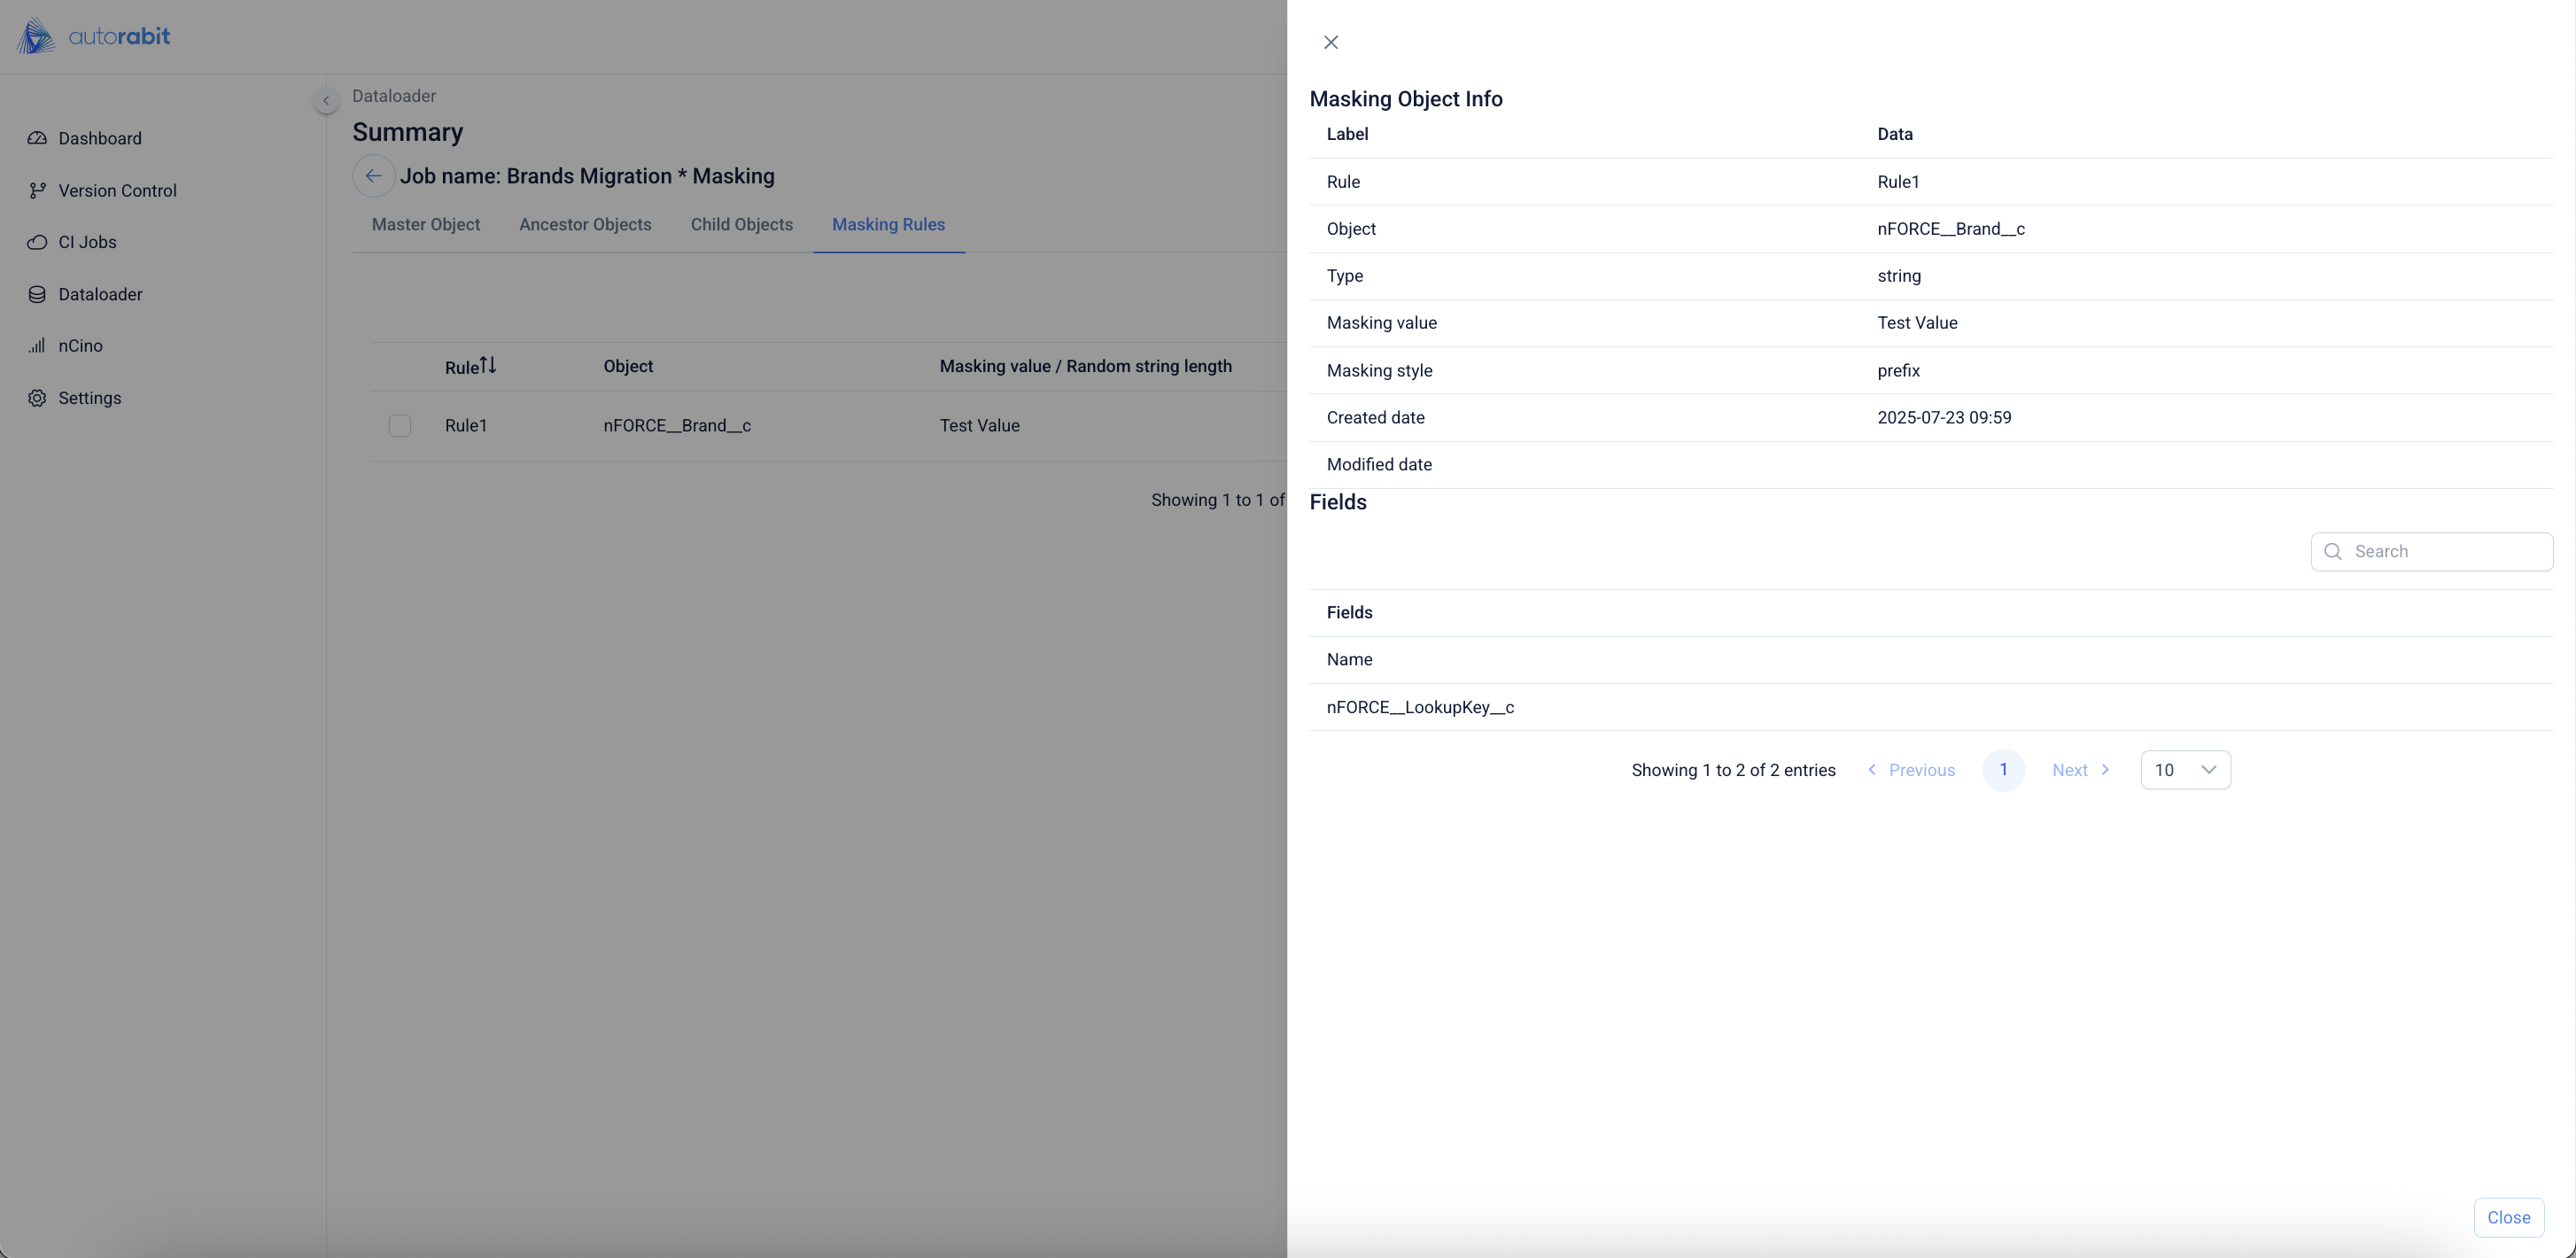The height and width of the screenshot is (1258, 2576).
Task: Open Dashboard via its gauge icon
Action: click(x=37, y=138)
